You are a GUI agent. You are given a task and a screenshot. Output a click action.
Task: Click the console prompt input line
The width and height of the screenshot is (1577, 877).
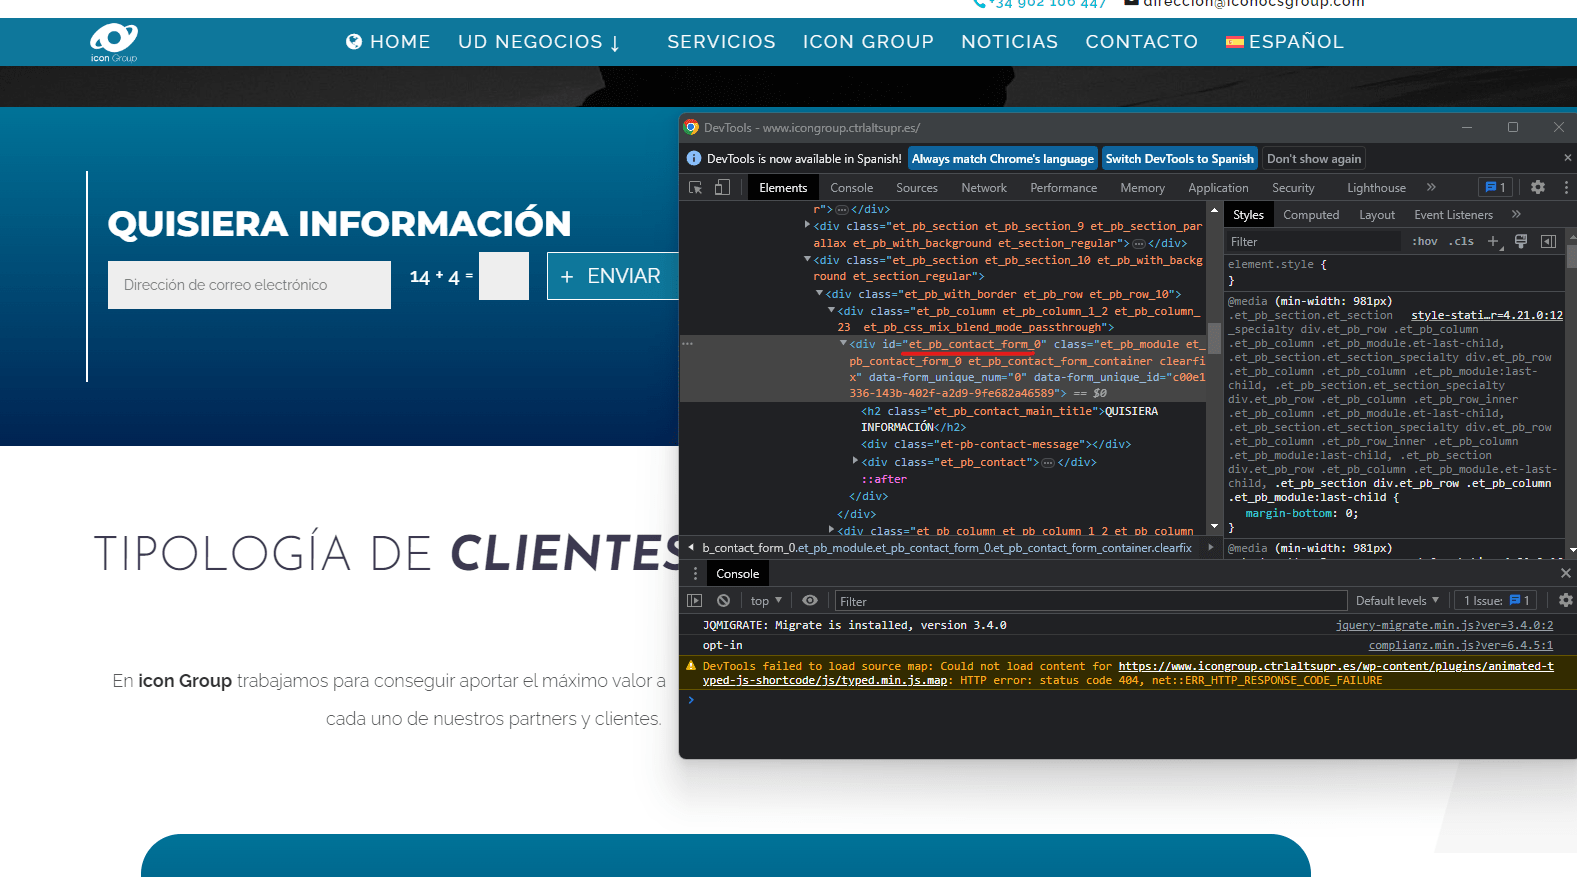(1130, 700)
